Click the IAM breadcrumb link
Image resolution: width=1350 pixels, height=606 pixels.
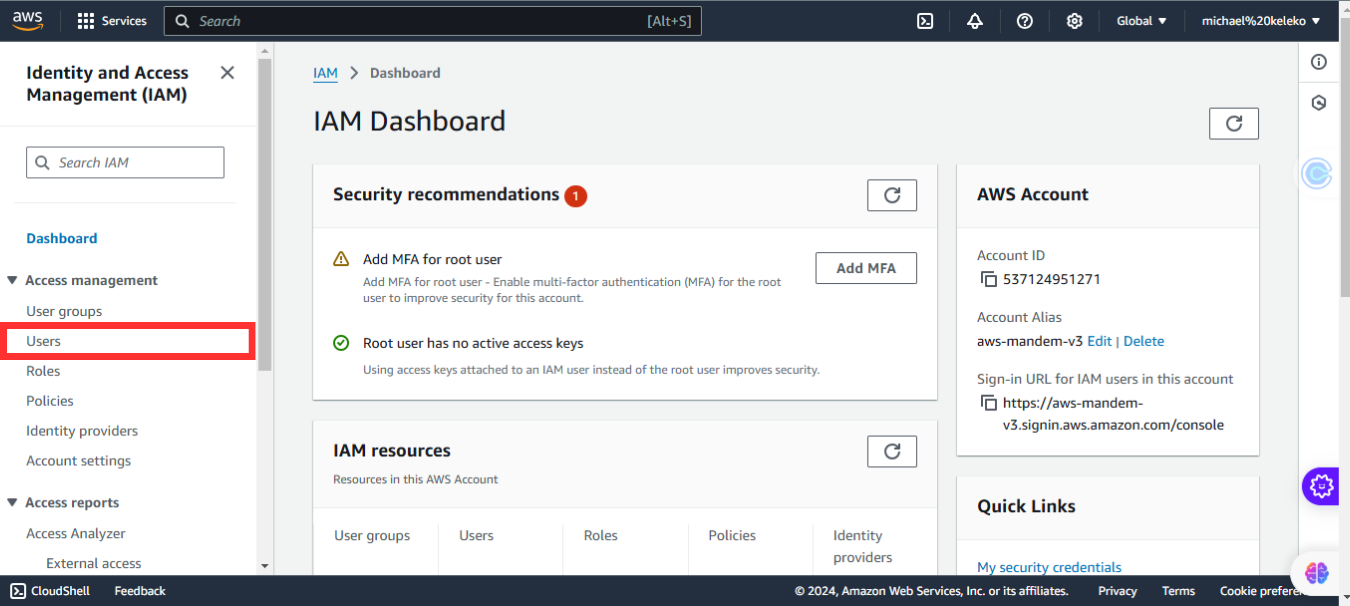point(325,73)
